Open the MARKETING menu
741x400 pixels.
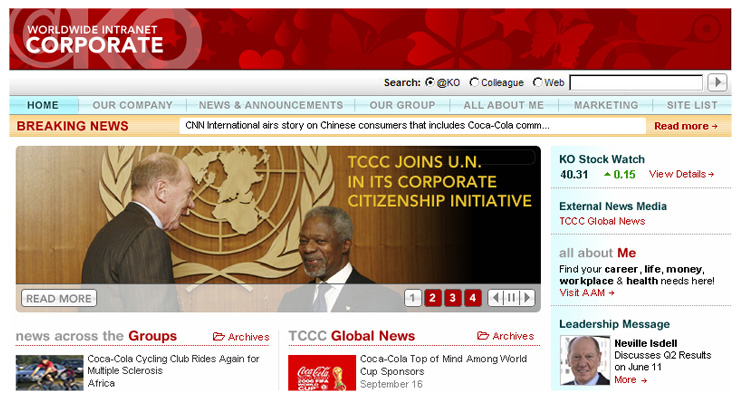(x=606, y=105)
